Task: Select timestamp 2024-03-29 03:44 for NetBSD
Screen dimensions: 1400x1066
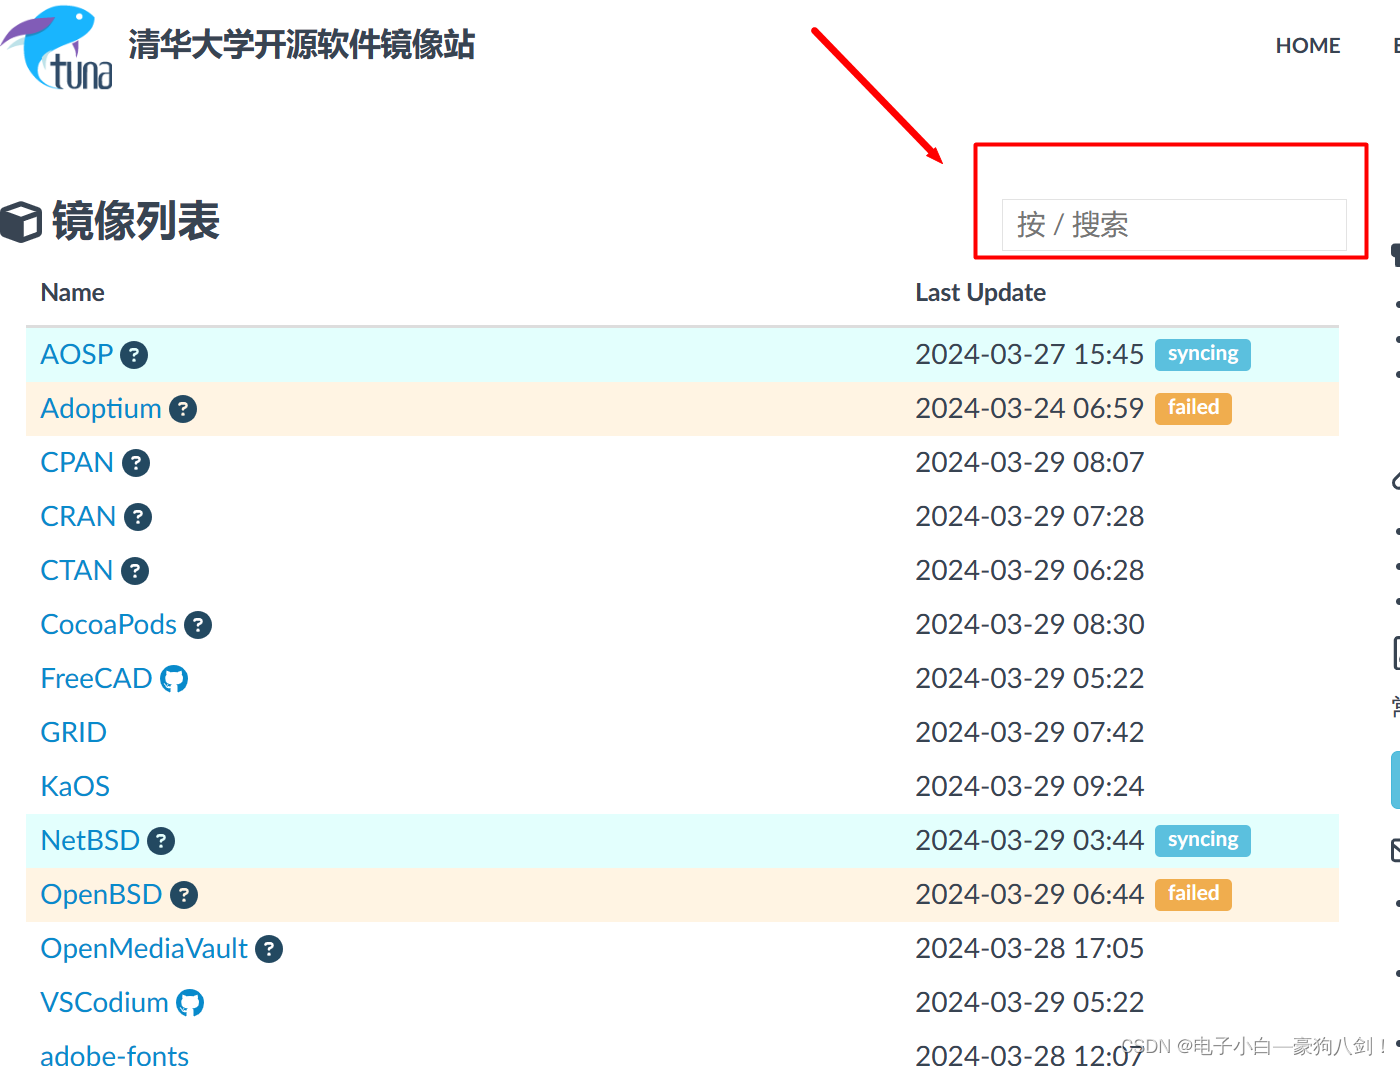Action: 1029,840
